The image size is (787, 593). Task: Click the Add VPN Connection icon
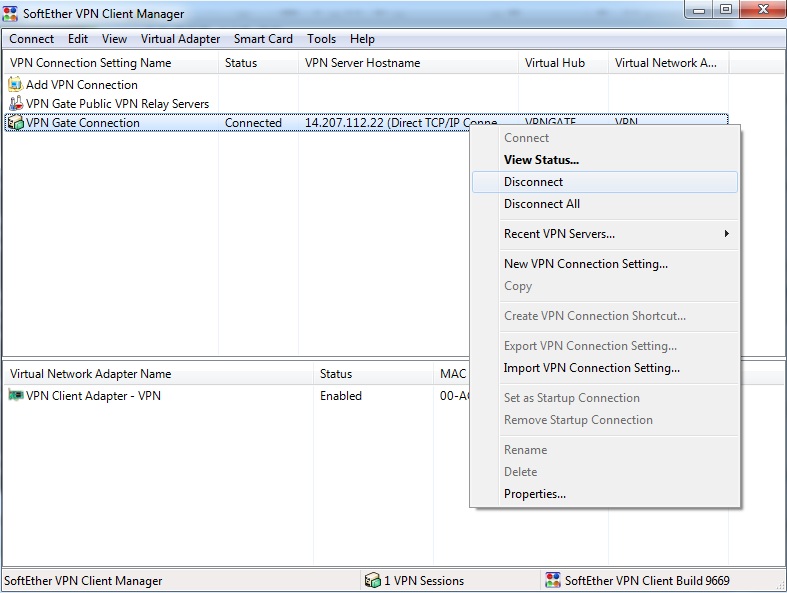(x=15, y=85)
